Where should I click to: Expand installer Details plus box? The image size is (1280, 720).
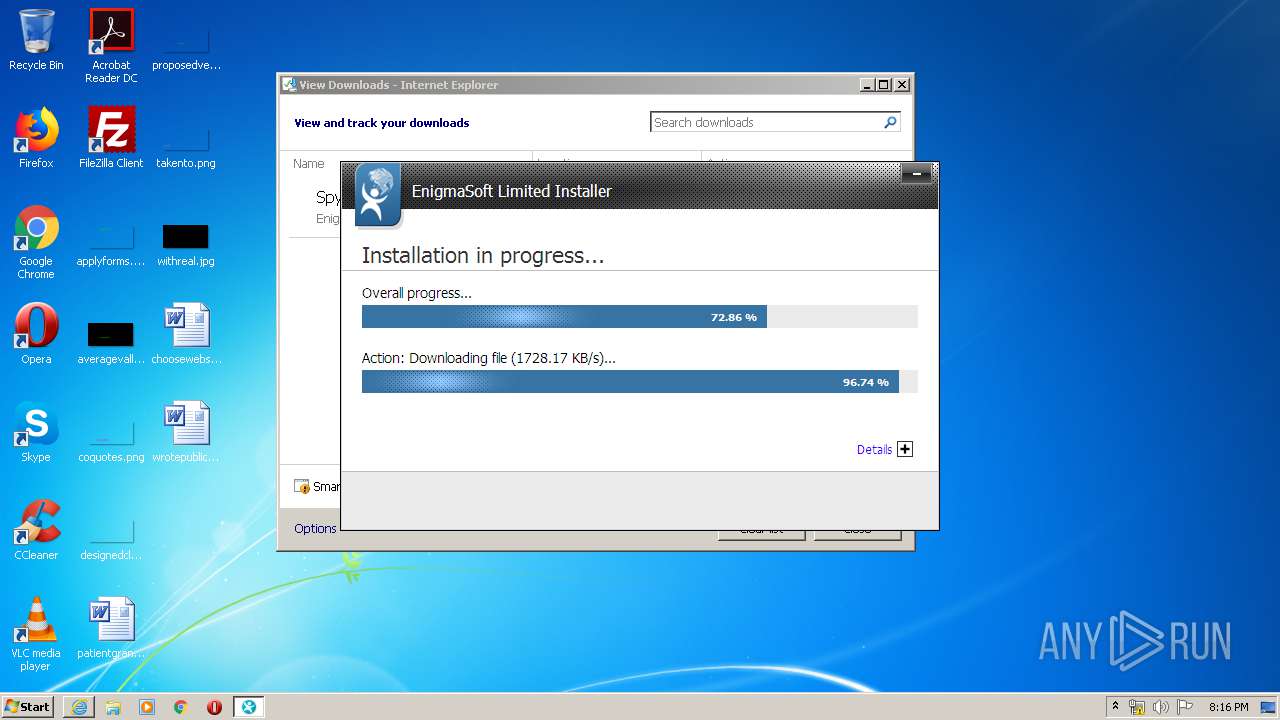(905, 449)
